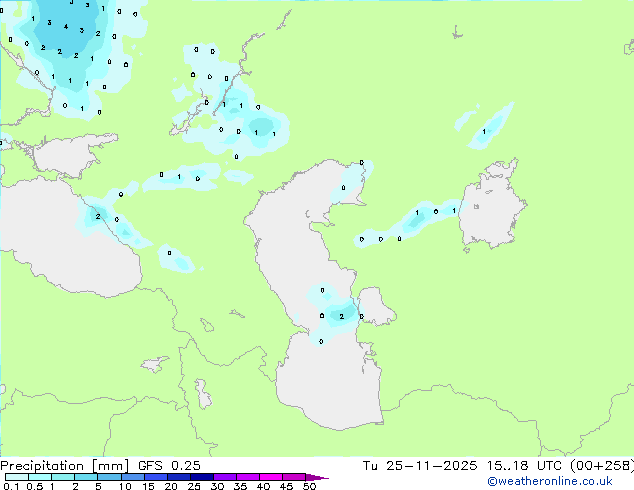
Task: Click the 'GFS 0.25' model label
Action: [169, 466]
